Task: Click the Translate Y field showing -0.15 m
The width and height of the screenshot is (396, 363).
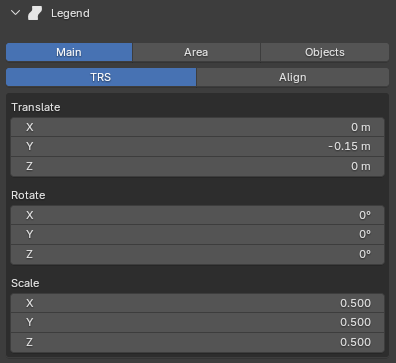Action: 197,146
